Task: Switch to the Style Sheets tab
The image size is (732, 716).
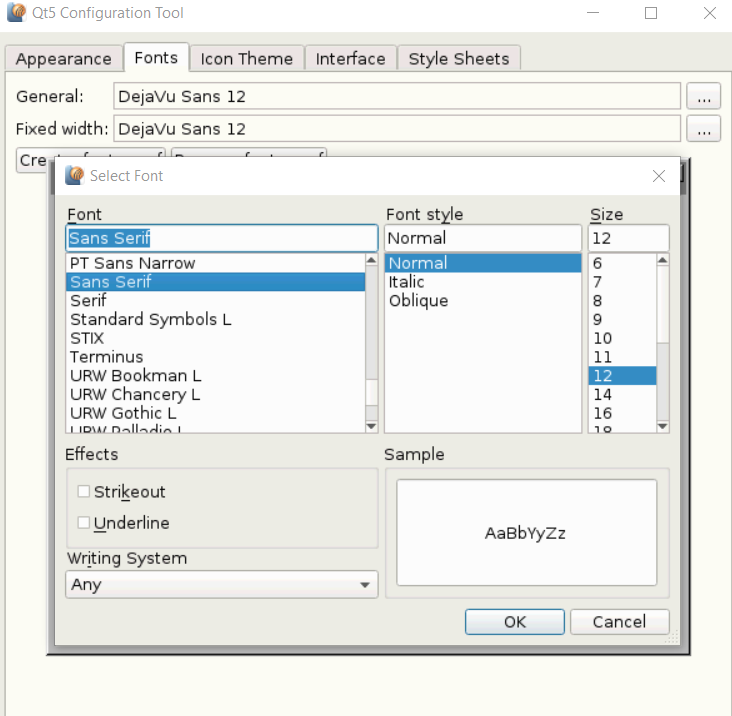Action: click(x=458, y=59)
